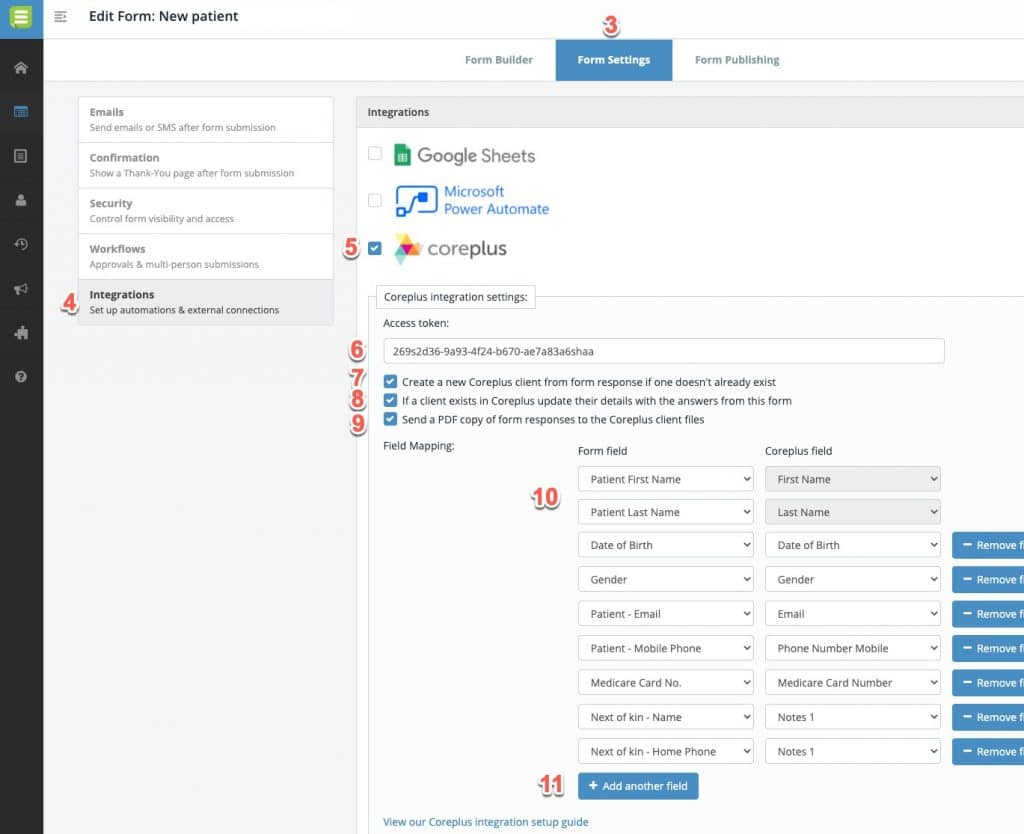Uncheck 'Send a PDF copy of form responses'
Screen dimensions: 1024x834
(x=390, y=418)
